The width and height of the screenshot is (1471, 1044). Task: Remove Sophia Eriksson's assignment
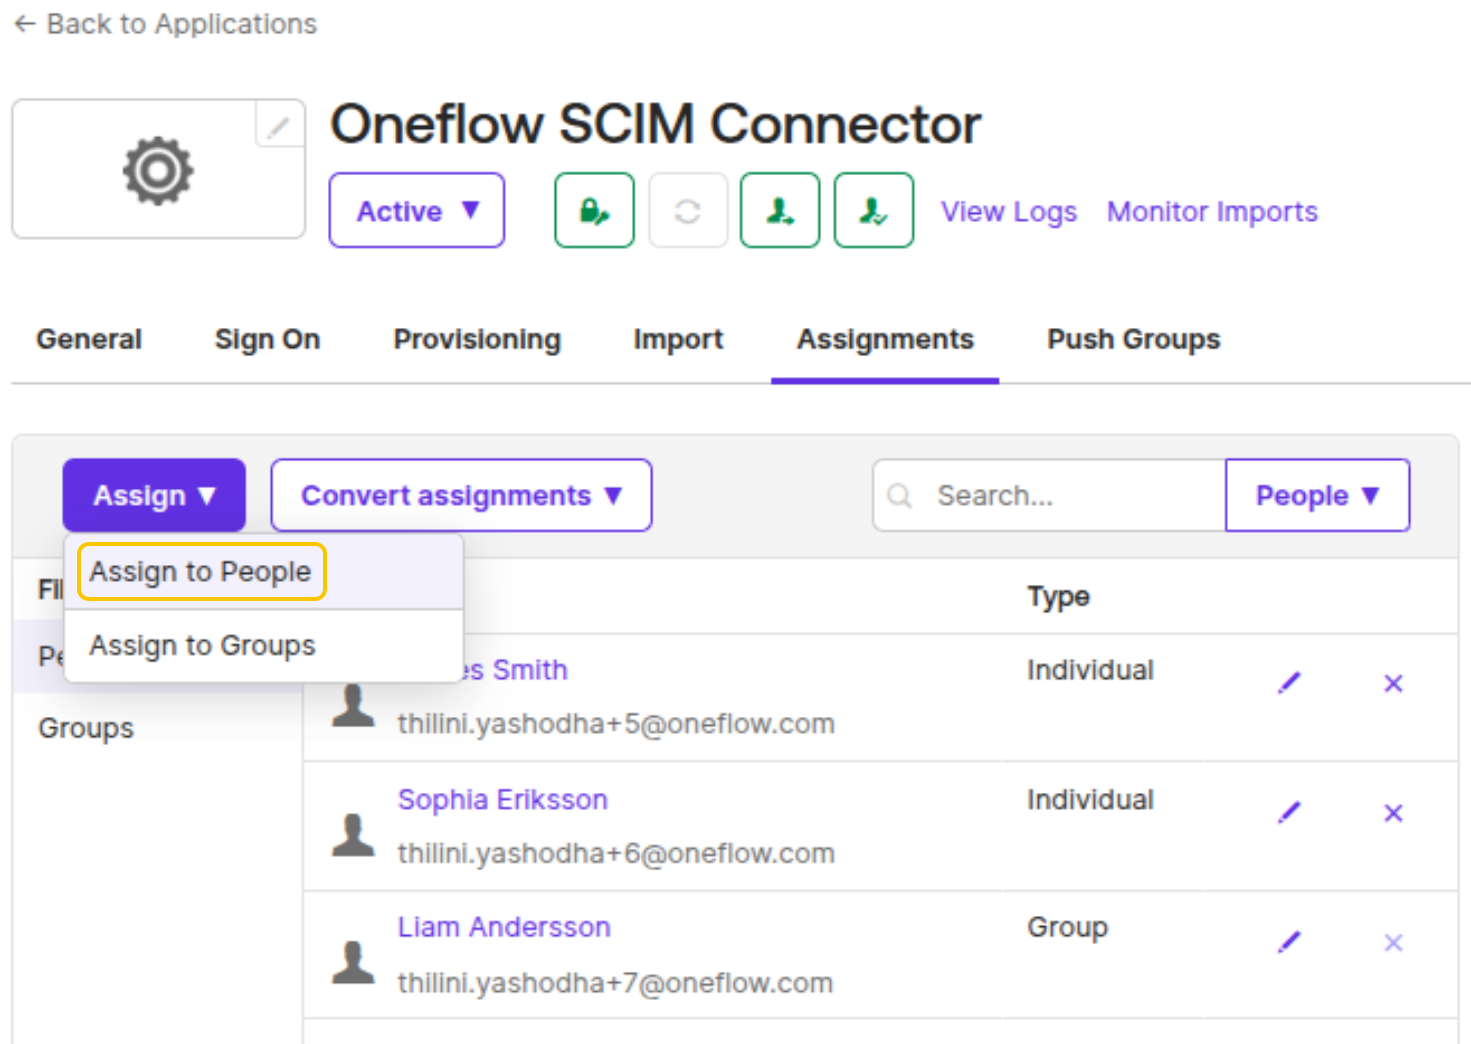[1393, 813]
